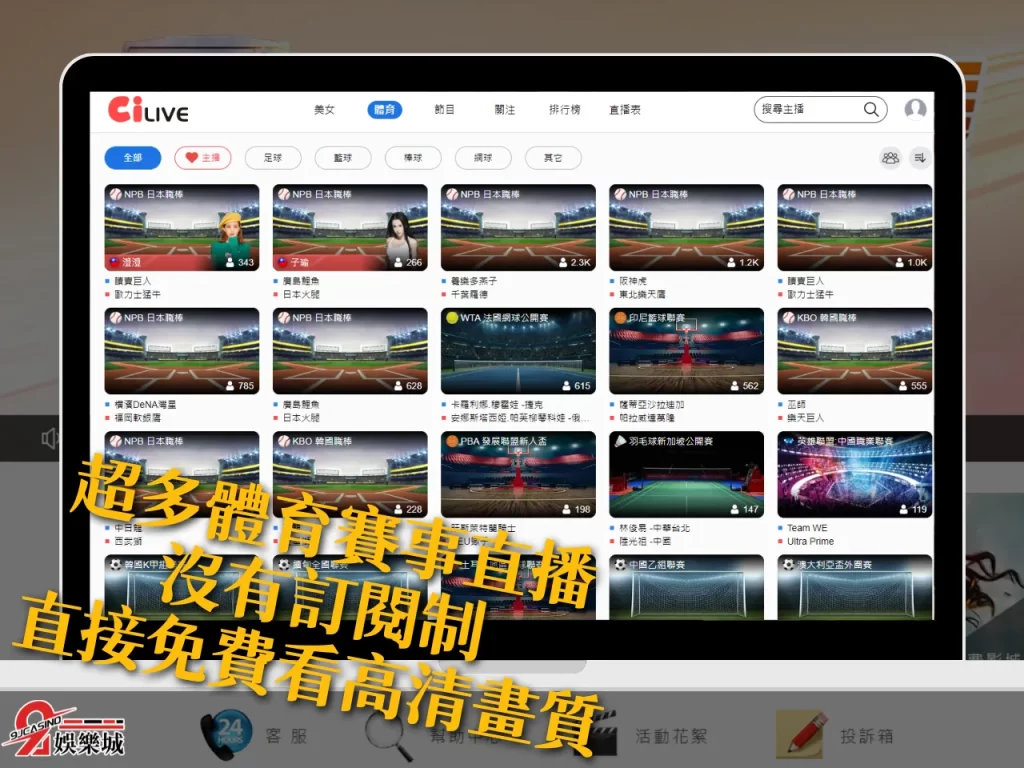Enable the 足球 category filter
Viewport: 1024px width, 768px height.
click(273, 158)
